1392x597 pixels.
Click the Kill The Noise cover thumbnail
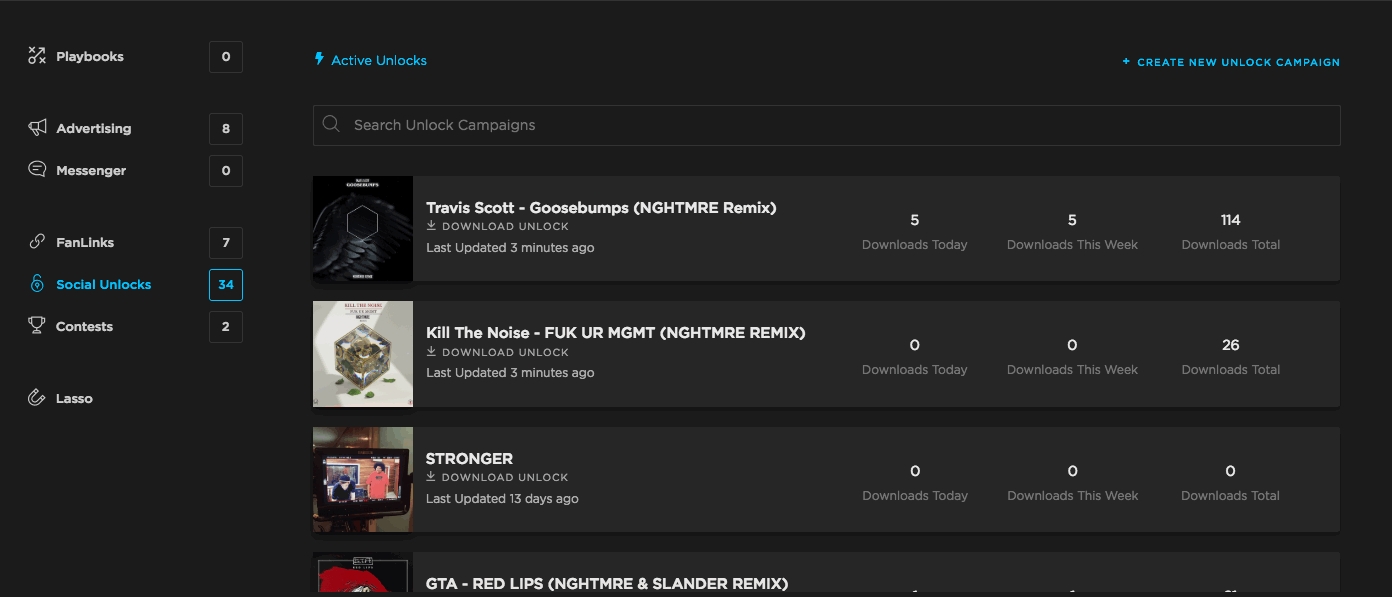(x=363, y=354)
